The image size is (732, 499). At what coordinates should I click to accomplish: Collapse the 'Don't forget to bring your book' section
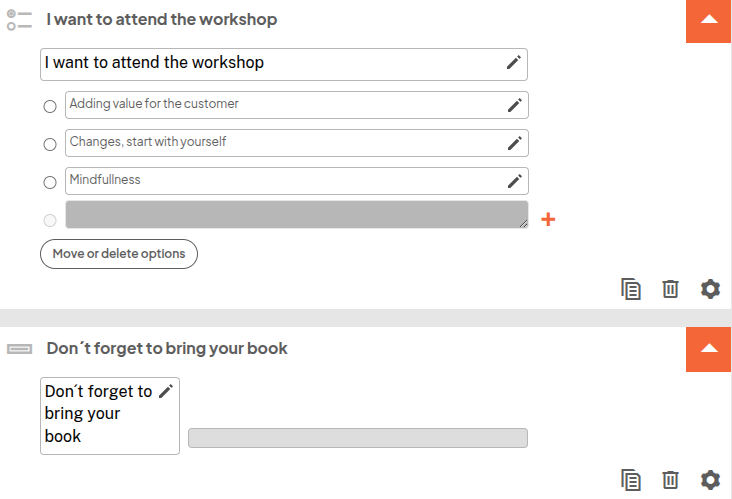(x=709, y=349)
